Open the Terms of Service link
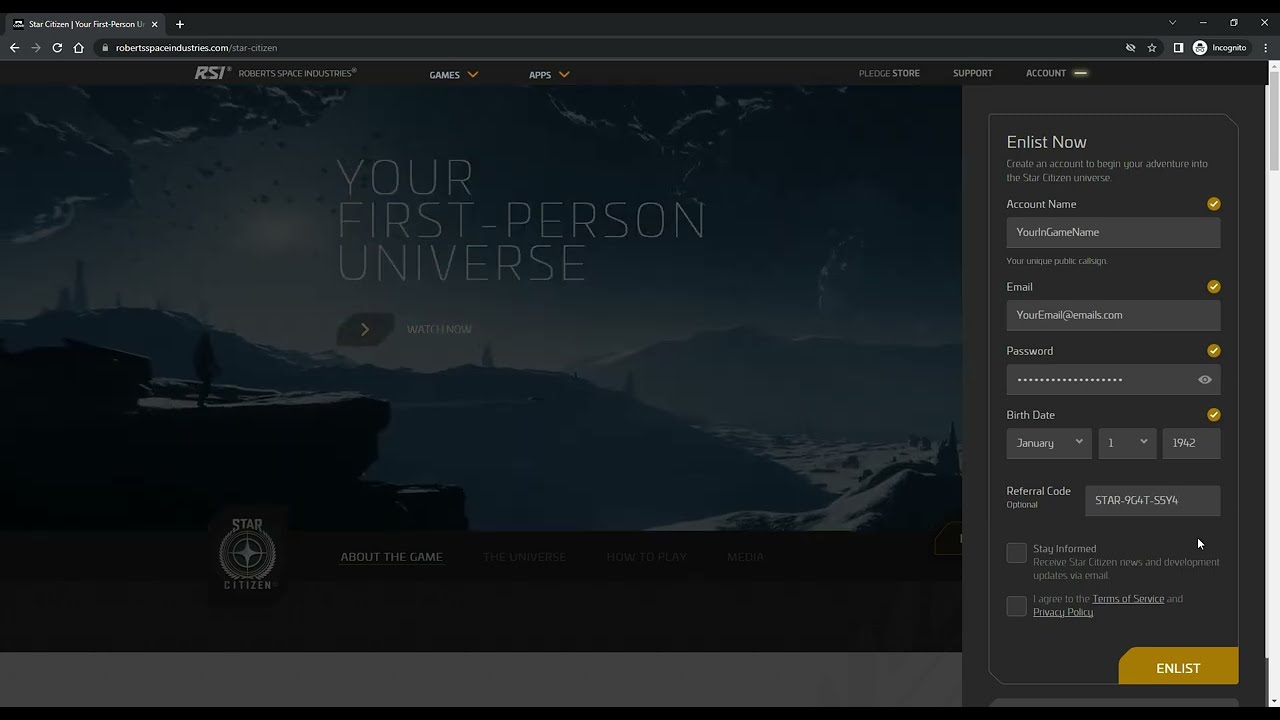The width and height of the screenshot is (1280, 720). point(1128,599)
